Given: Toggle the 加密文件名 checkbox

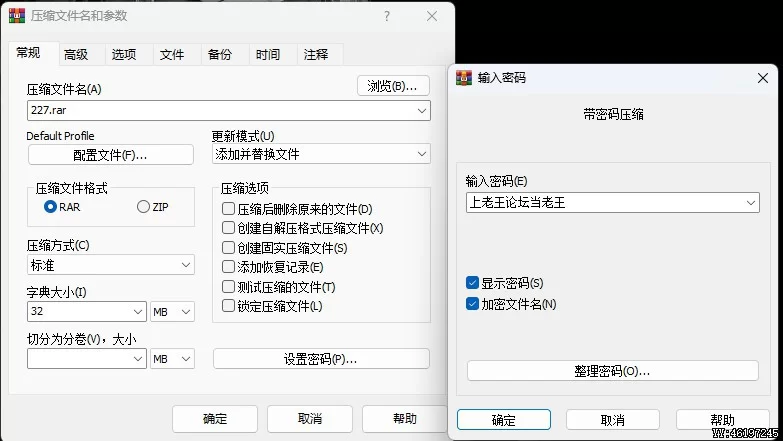Looking at the screenshot, I should pyautogui.click(x=472, y=304).
